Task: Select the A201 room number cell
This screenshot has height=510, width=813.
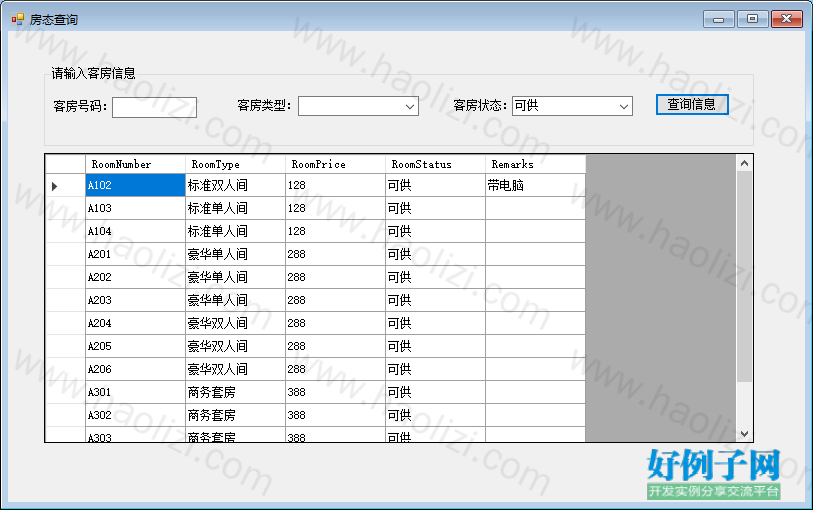Action: click(x=135, y=254)
